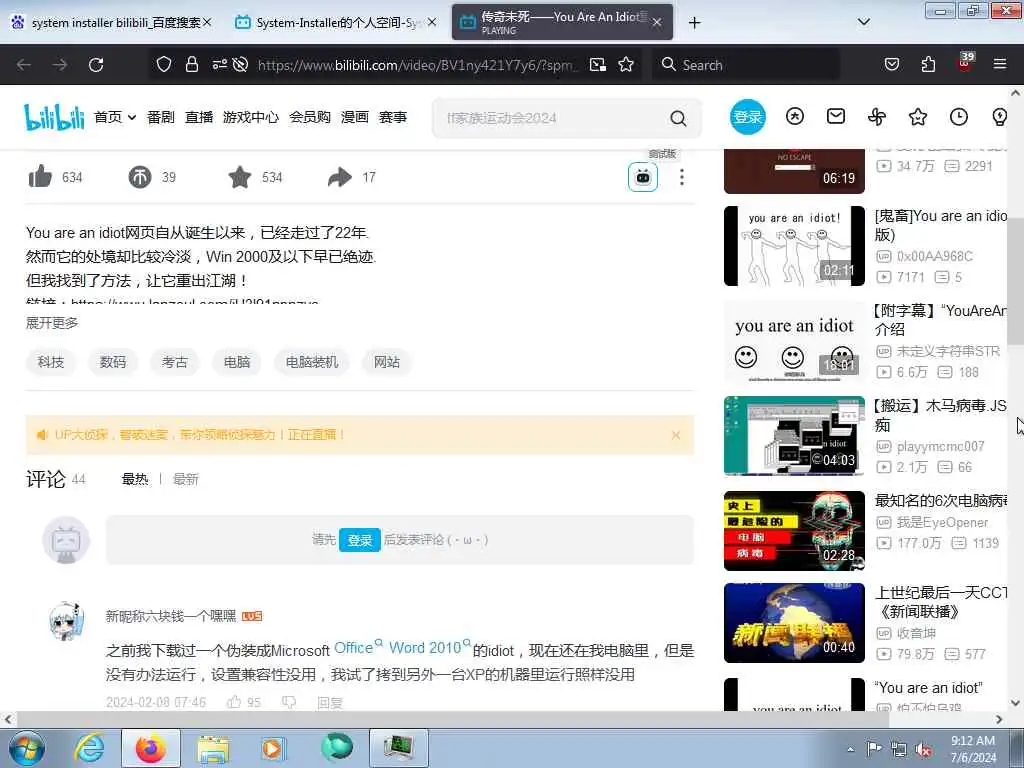Click the search magnifier in bilibili search box
This screenshot has height=768, width=1024.
coord(679,118)
